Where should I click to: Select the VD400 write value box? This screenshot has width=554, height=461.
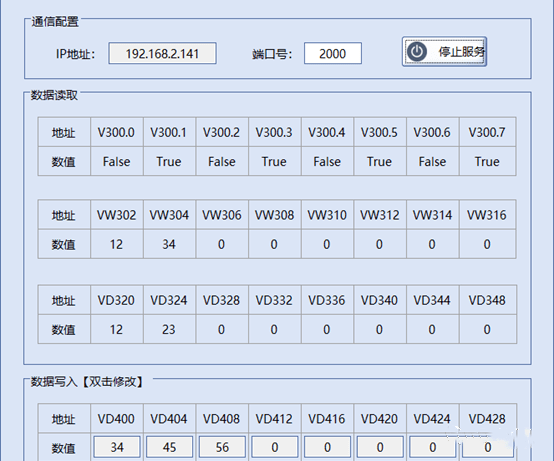click(x=117, y=447)
